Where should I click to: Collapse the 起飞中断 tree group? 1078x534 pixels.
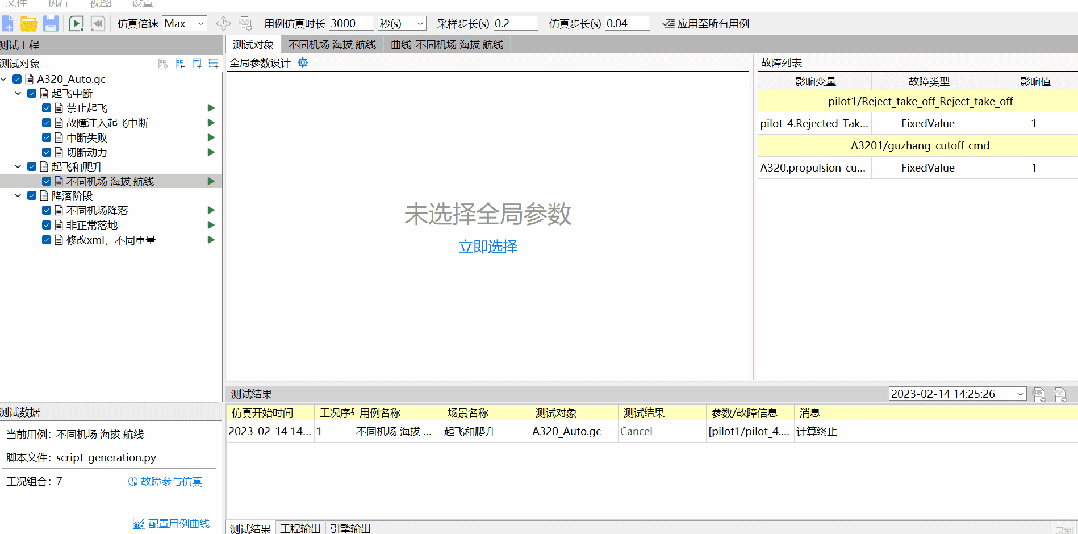pyautogui.click(x=19, y=93)
